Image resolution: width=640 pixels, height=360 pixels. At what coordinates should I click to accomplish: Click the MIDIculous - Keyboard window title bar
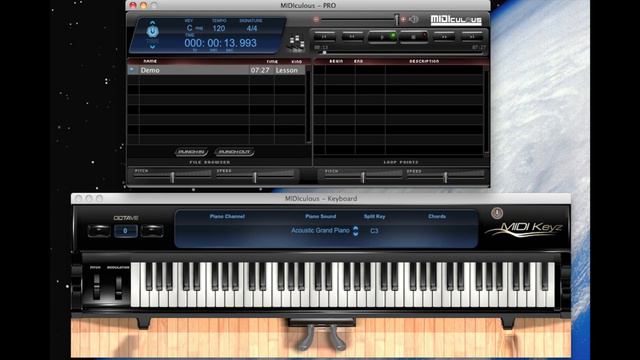coord(321,198)
